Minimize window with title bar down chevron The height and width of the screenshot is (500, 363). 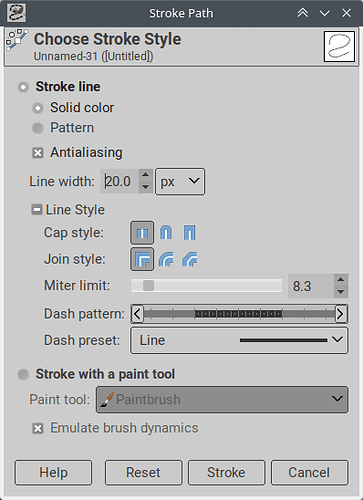pyautogui.click(x=325, y=13)
